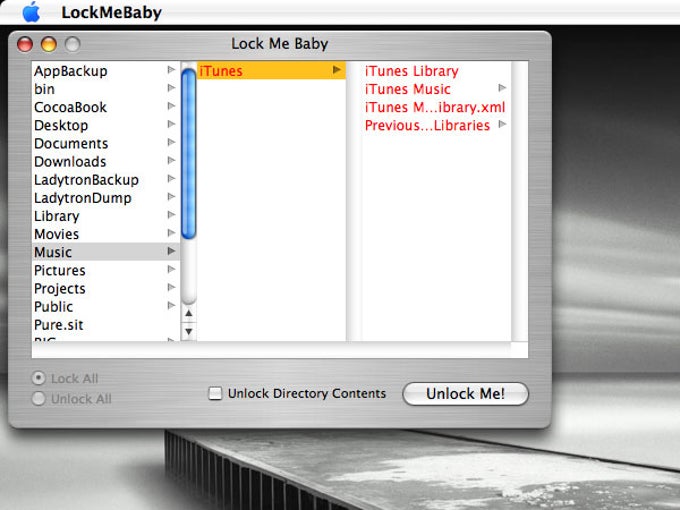Screen dimensions: 680x510
Task: Select the Pure.sit file
Action: pyautogui.click(x=106, y=325)
